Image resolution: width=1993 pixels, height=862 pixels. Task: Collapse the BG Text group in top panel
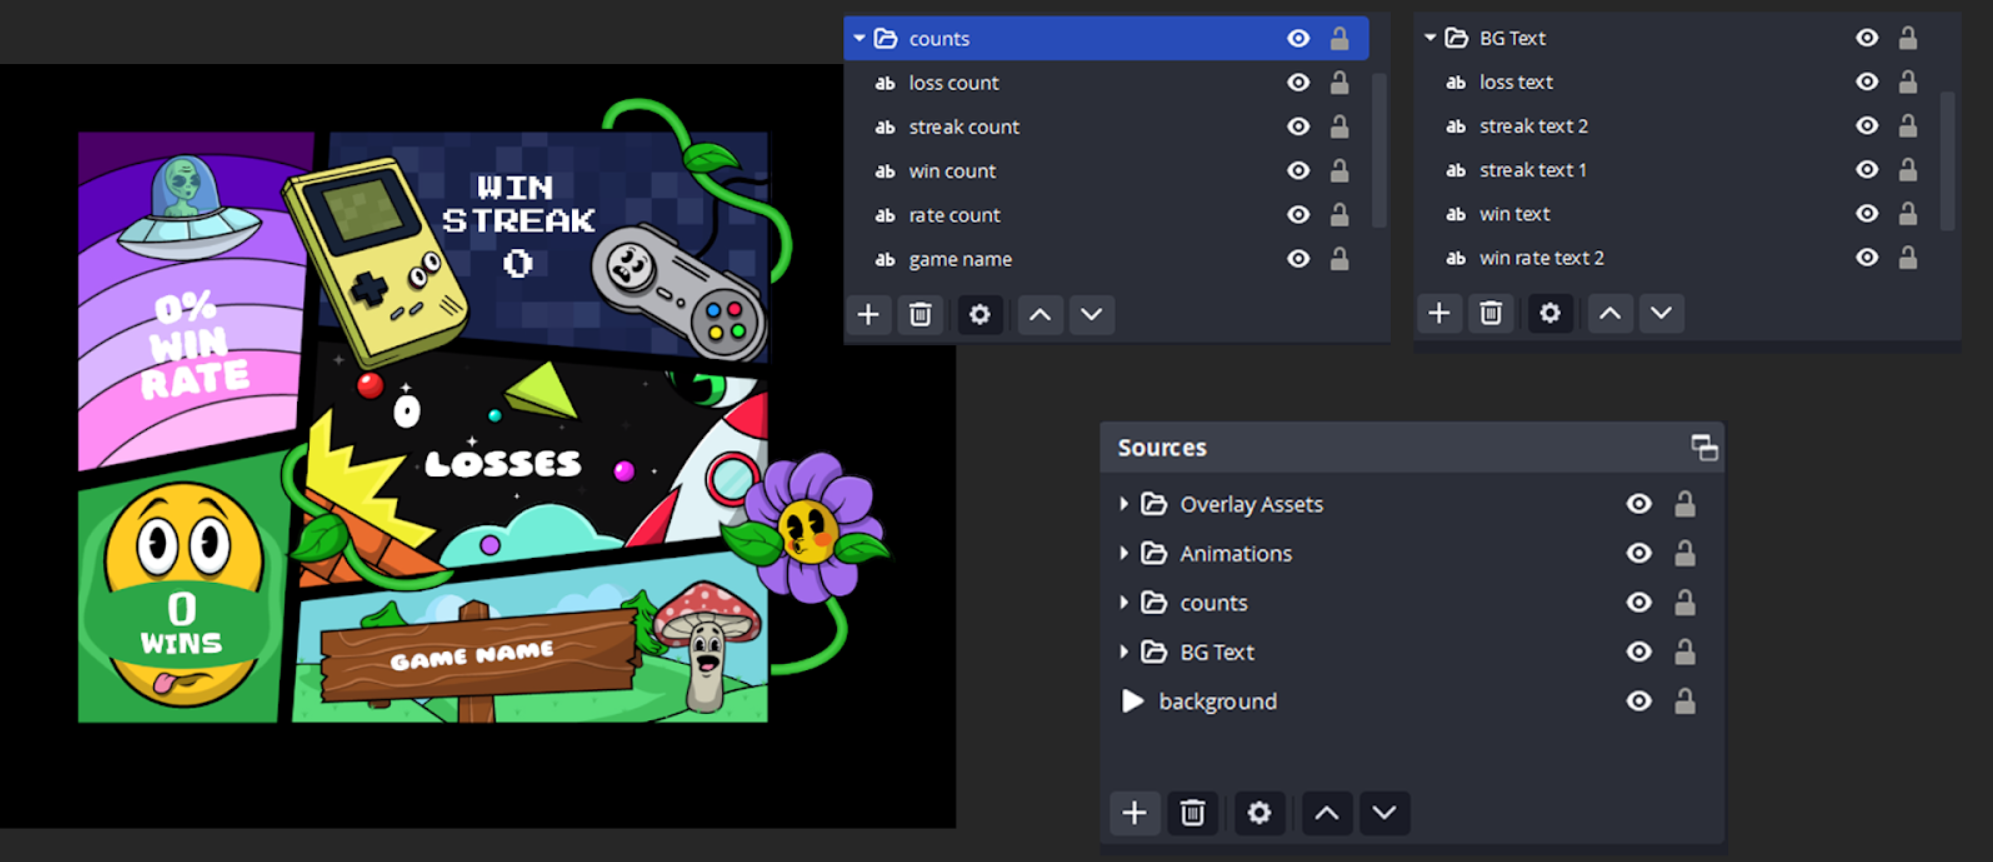pyautogui.click(x=1430, y=38)
